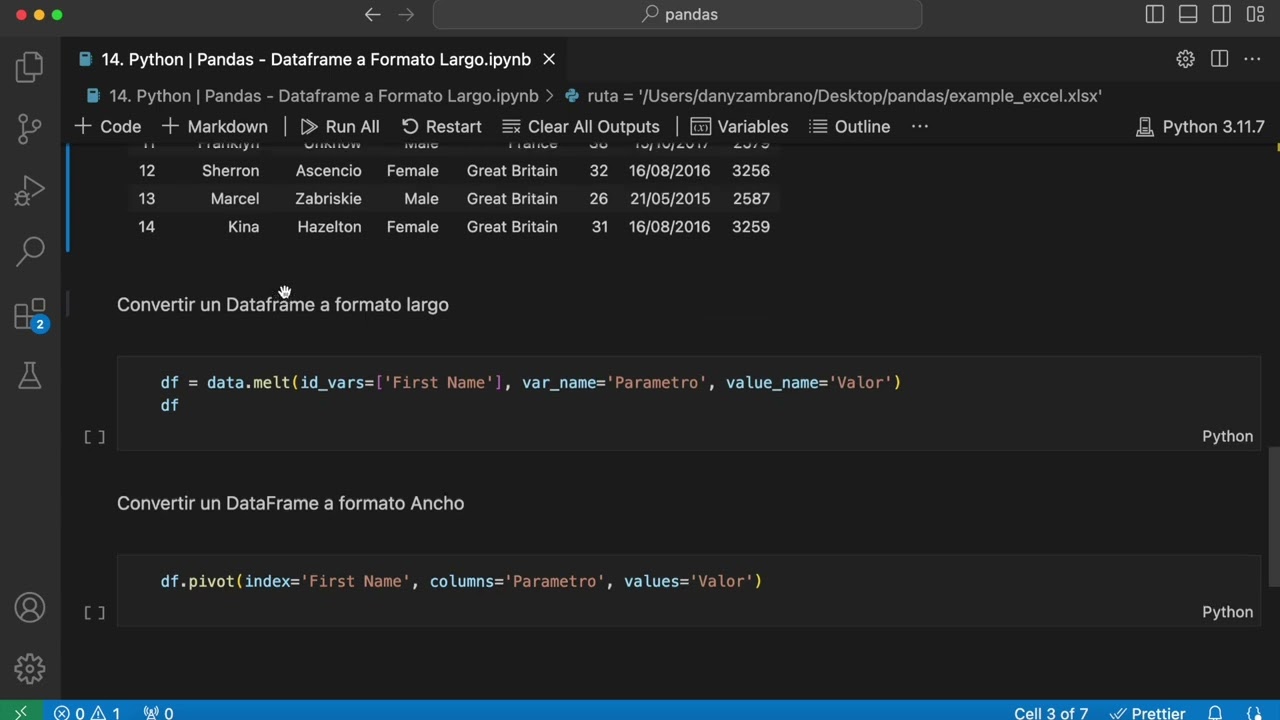Viewport: 1280px width, 720px height.
Task: Select 'Convertir un DataFrame a formato Ancho' markdown cell
Action: click(290, 503)
